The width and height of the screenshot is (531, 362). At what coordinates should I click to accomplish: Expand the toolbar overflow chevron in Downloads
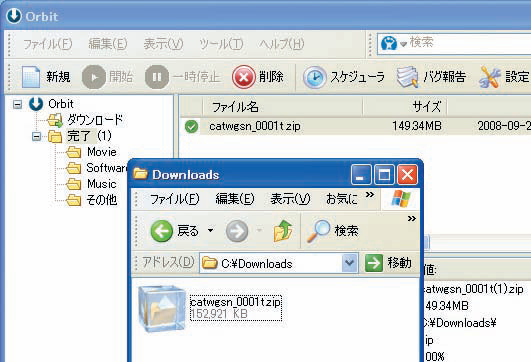(411, 218)
